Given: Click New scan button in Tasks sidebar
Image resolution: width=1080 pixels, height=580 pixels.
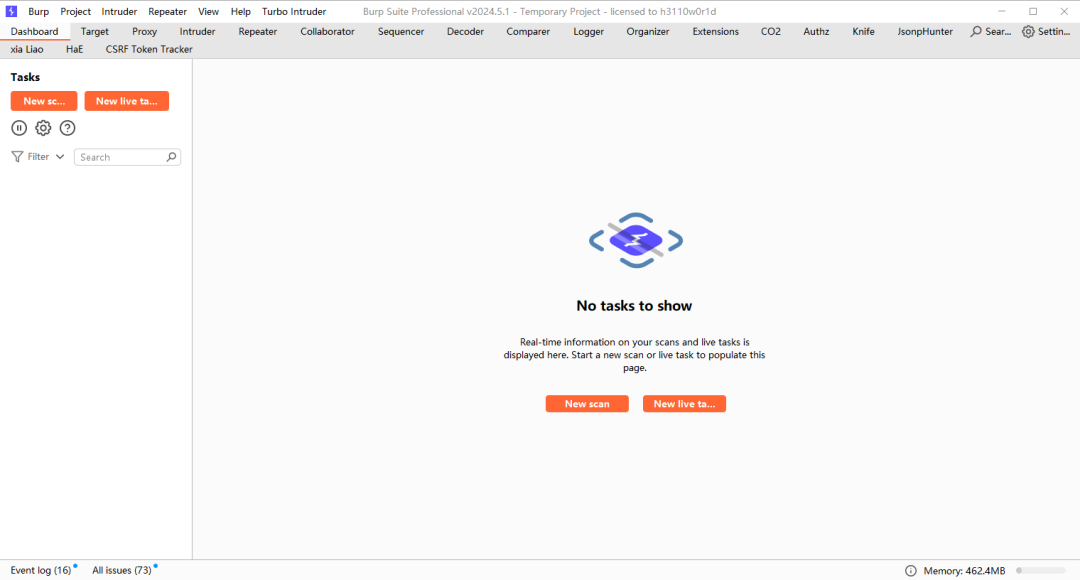Looking at the screenshot, I should (44, 101).
